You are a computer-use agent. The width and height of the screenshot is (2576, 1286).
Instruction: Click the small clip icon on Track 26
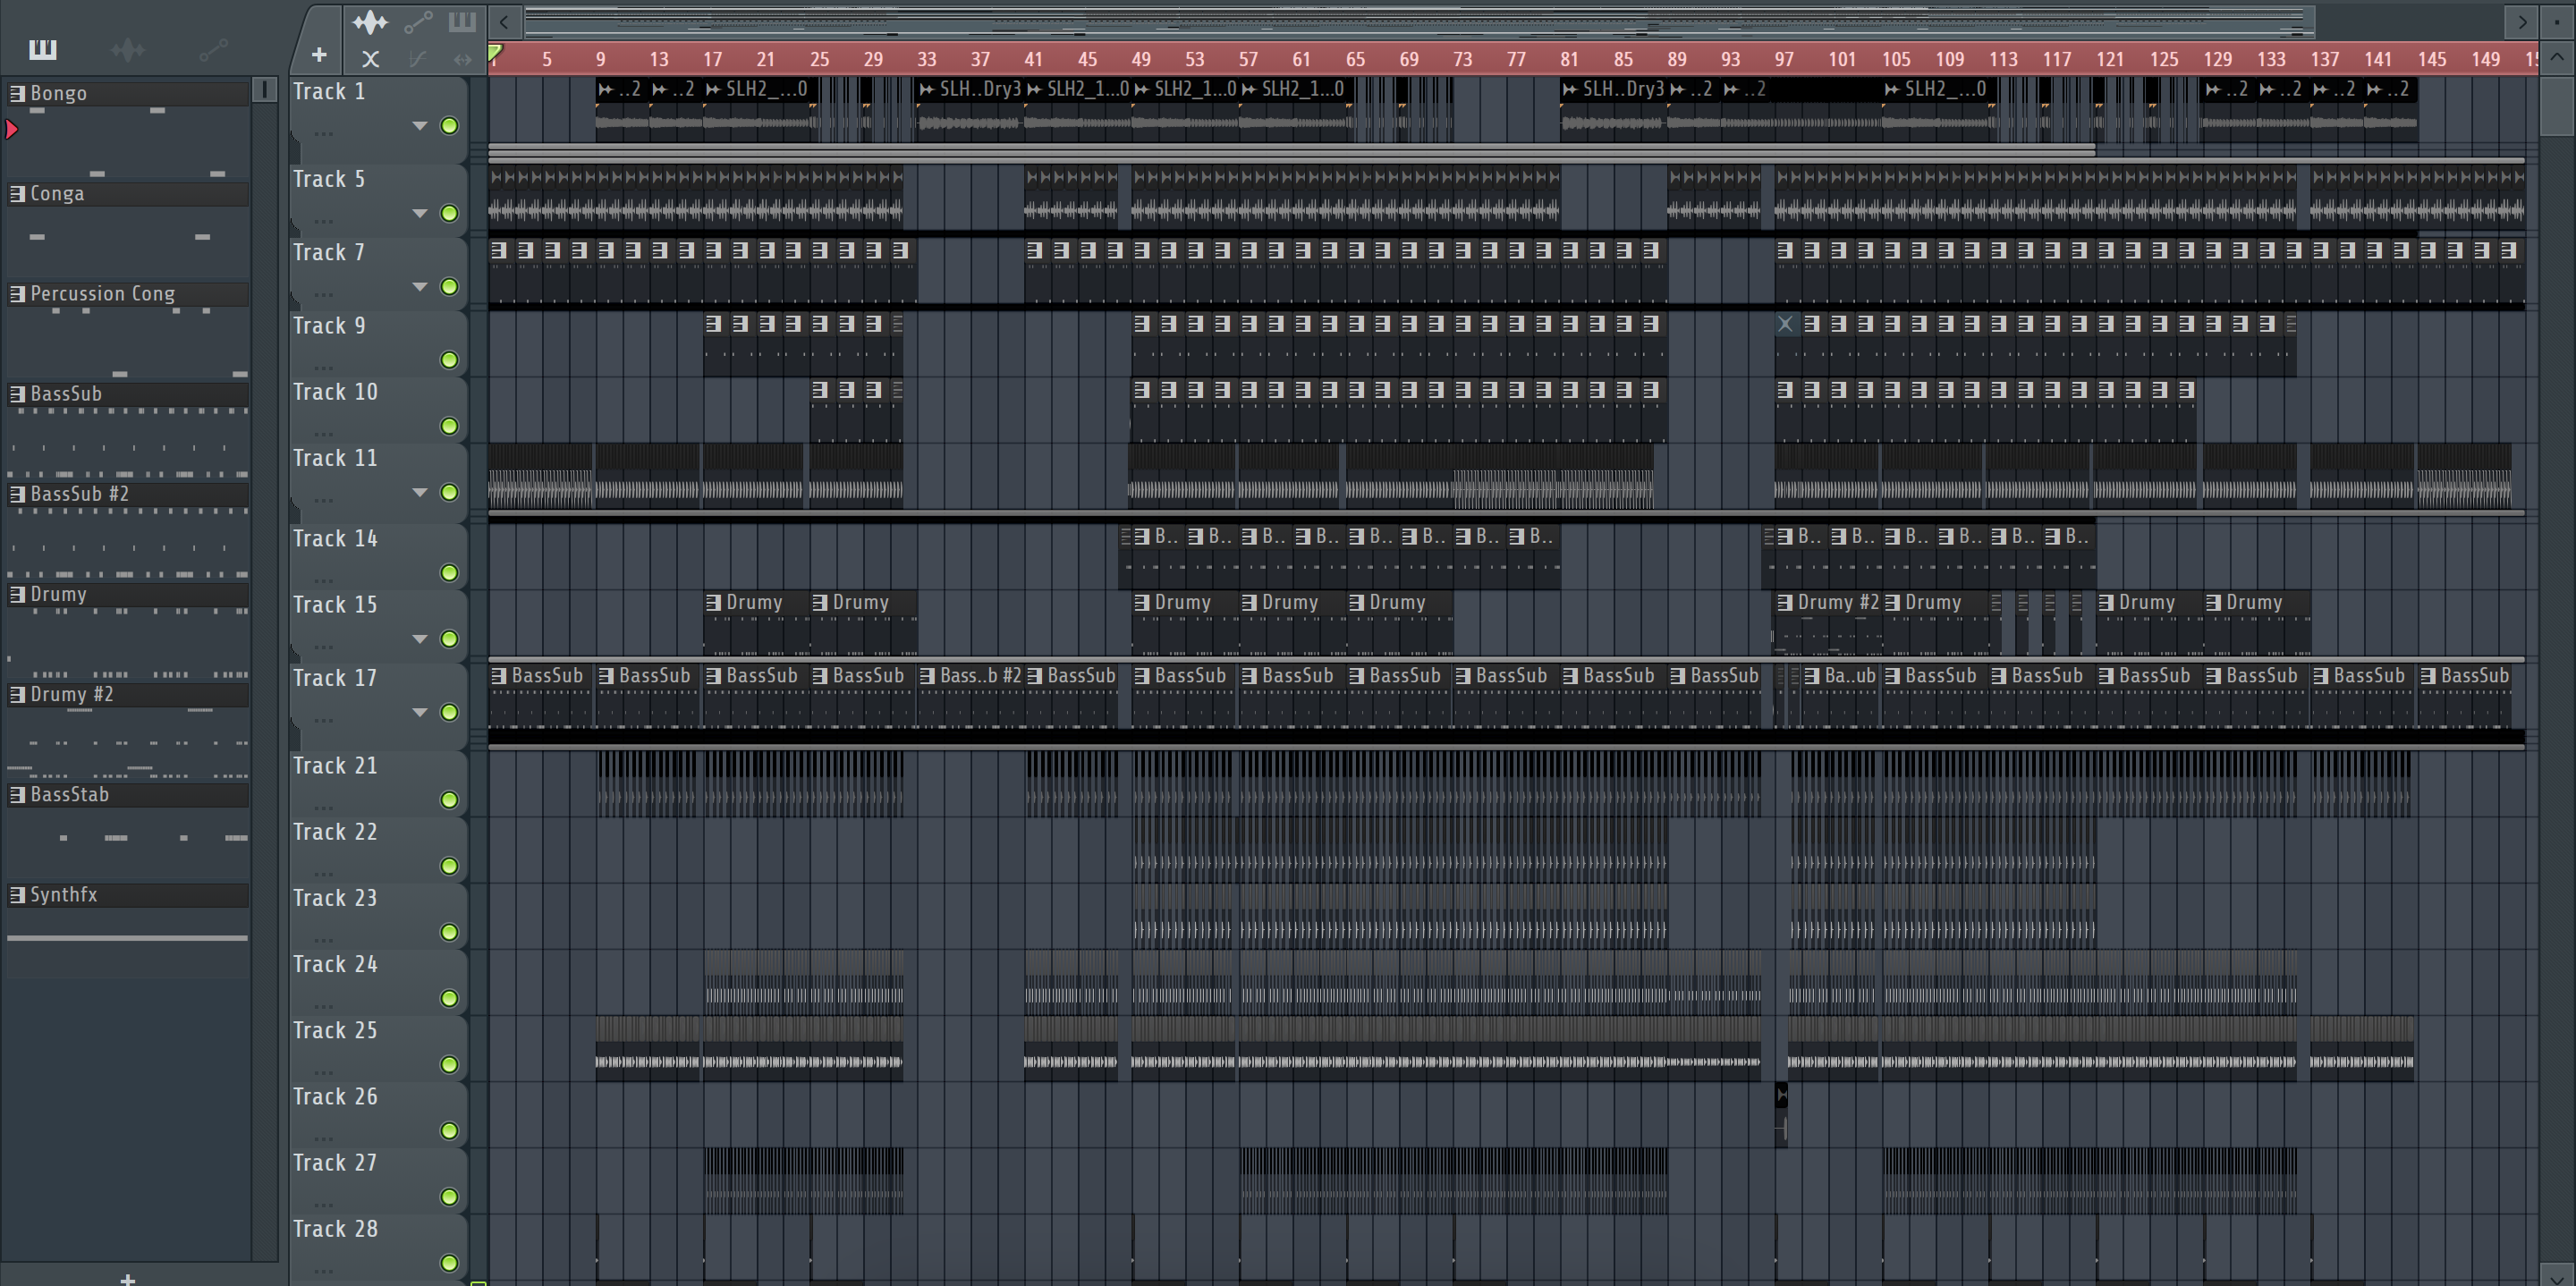(x=1781, y=1096)
